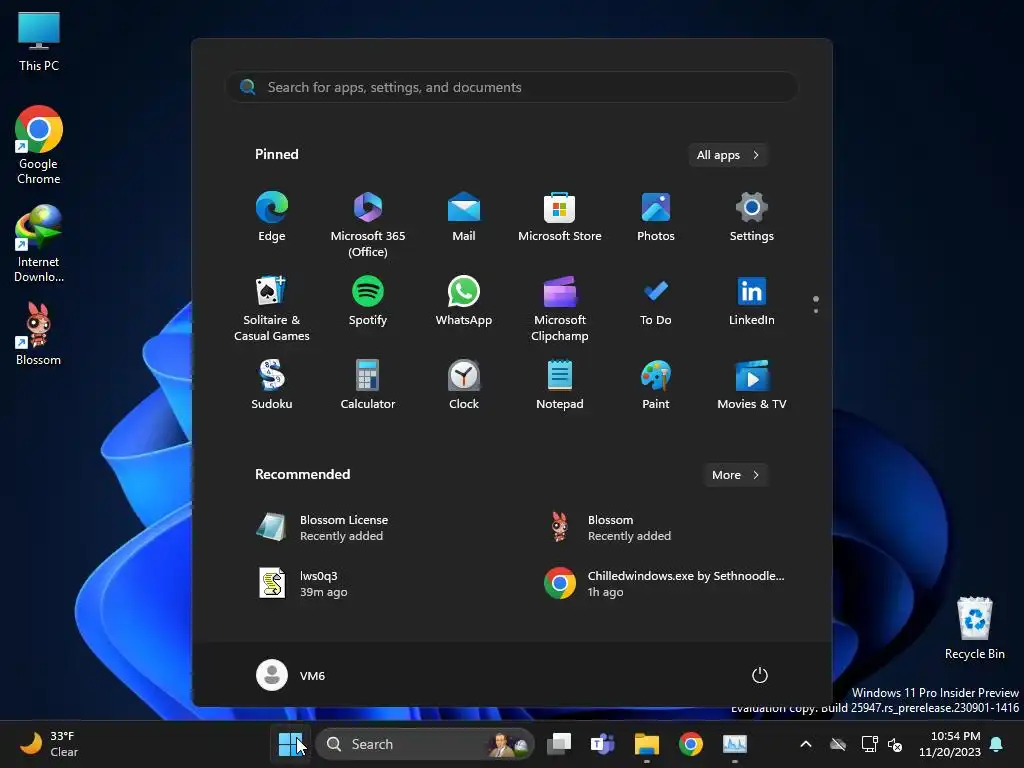1024x768 pixels.
Task: Open the Chilledwindows.exe by Sethnoodle recommendation
Action: [x=664, y=583]
